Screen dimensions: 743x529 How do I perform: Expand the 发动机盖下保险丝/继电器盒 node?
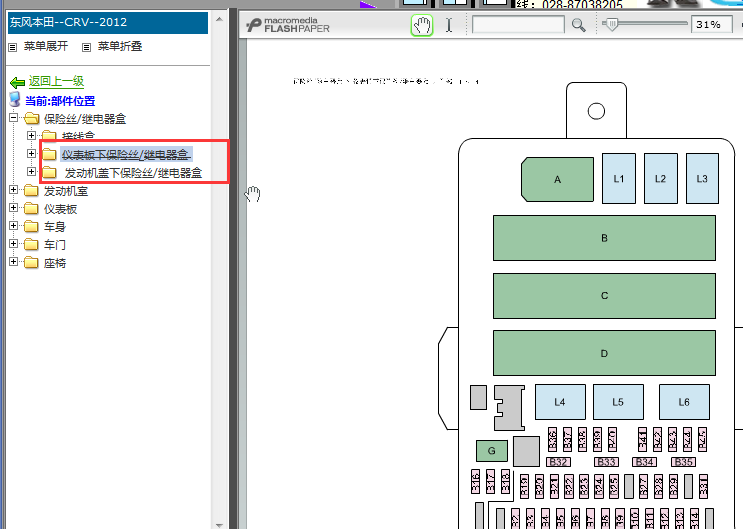(x=31, y=172)
